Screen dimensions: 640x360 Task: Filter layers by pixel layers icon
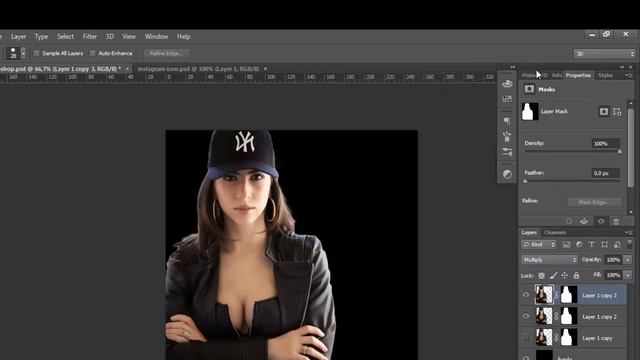click(x=566, y=244)
